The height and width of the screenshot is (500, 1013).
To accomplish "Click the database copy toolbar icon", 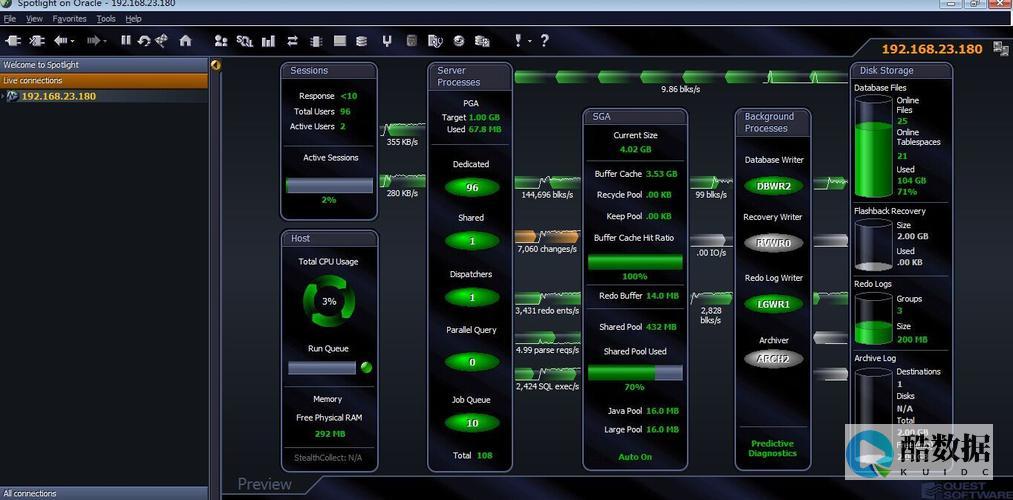I will 482,41.
